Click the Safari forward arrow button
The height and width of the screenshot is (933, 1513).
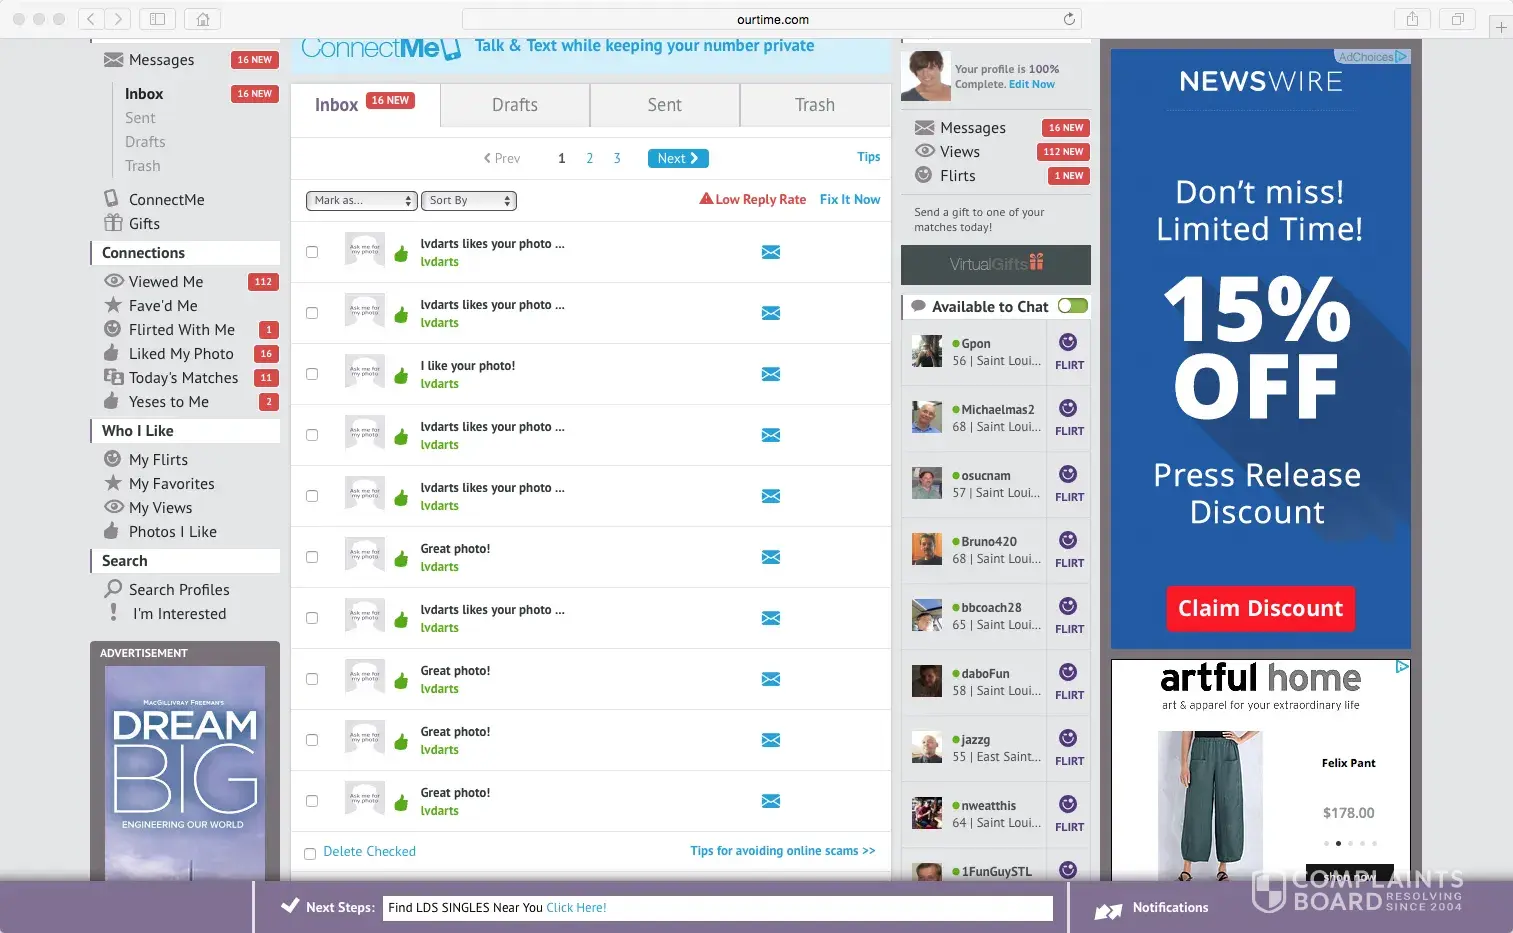pyautogui.click(x=118, y=19)
